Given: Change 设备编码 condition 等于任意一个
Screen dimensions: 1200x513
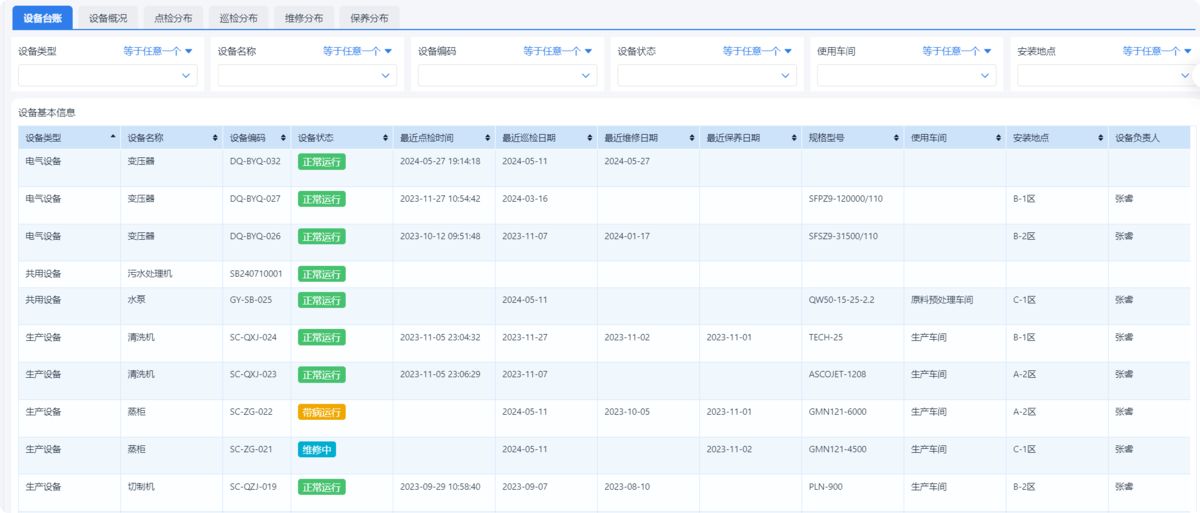Looking at the screenshot, I should click(558, 51).
